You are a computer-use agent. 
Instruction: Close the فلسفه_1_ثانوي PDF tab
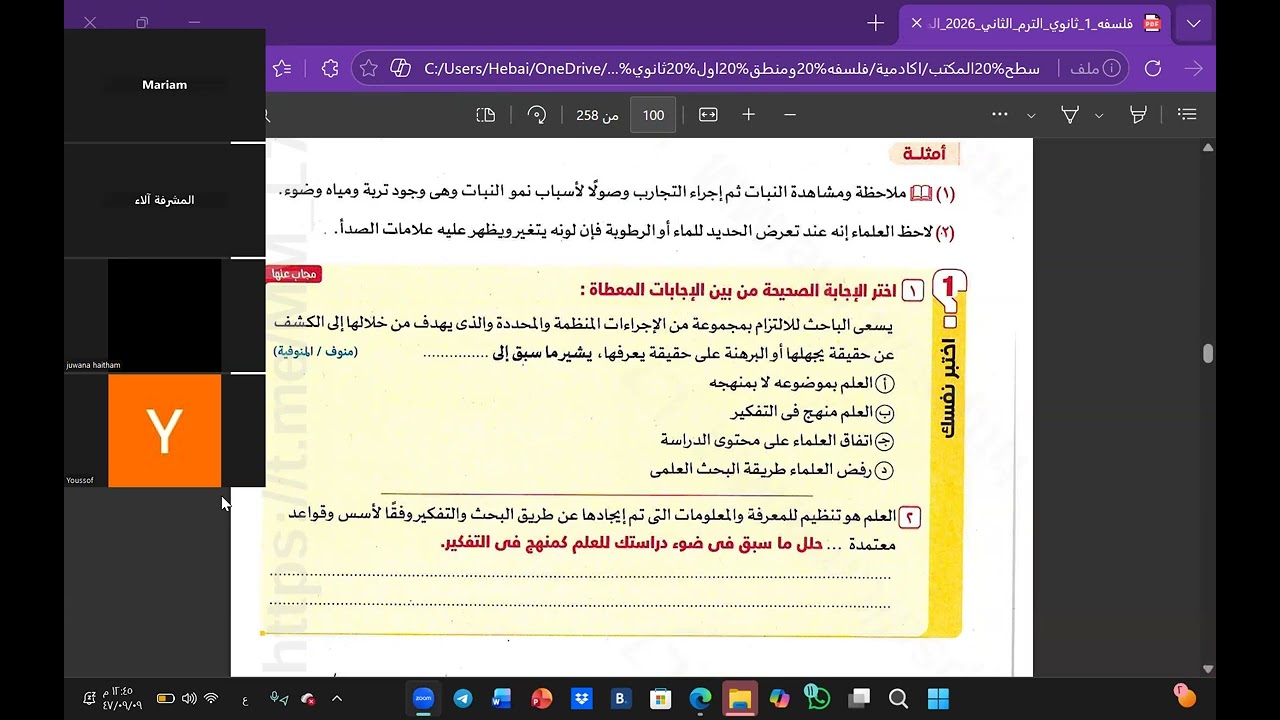tap(916, 23)
